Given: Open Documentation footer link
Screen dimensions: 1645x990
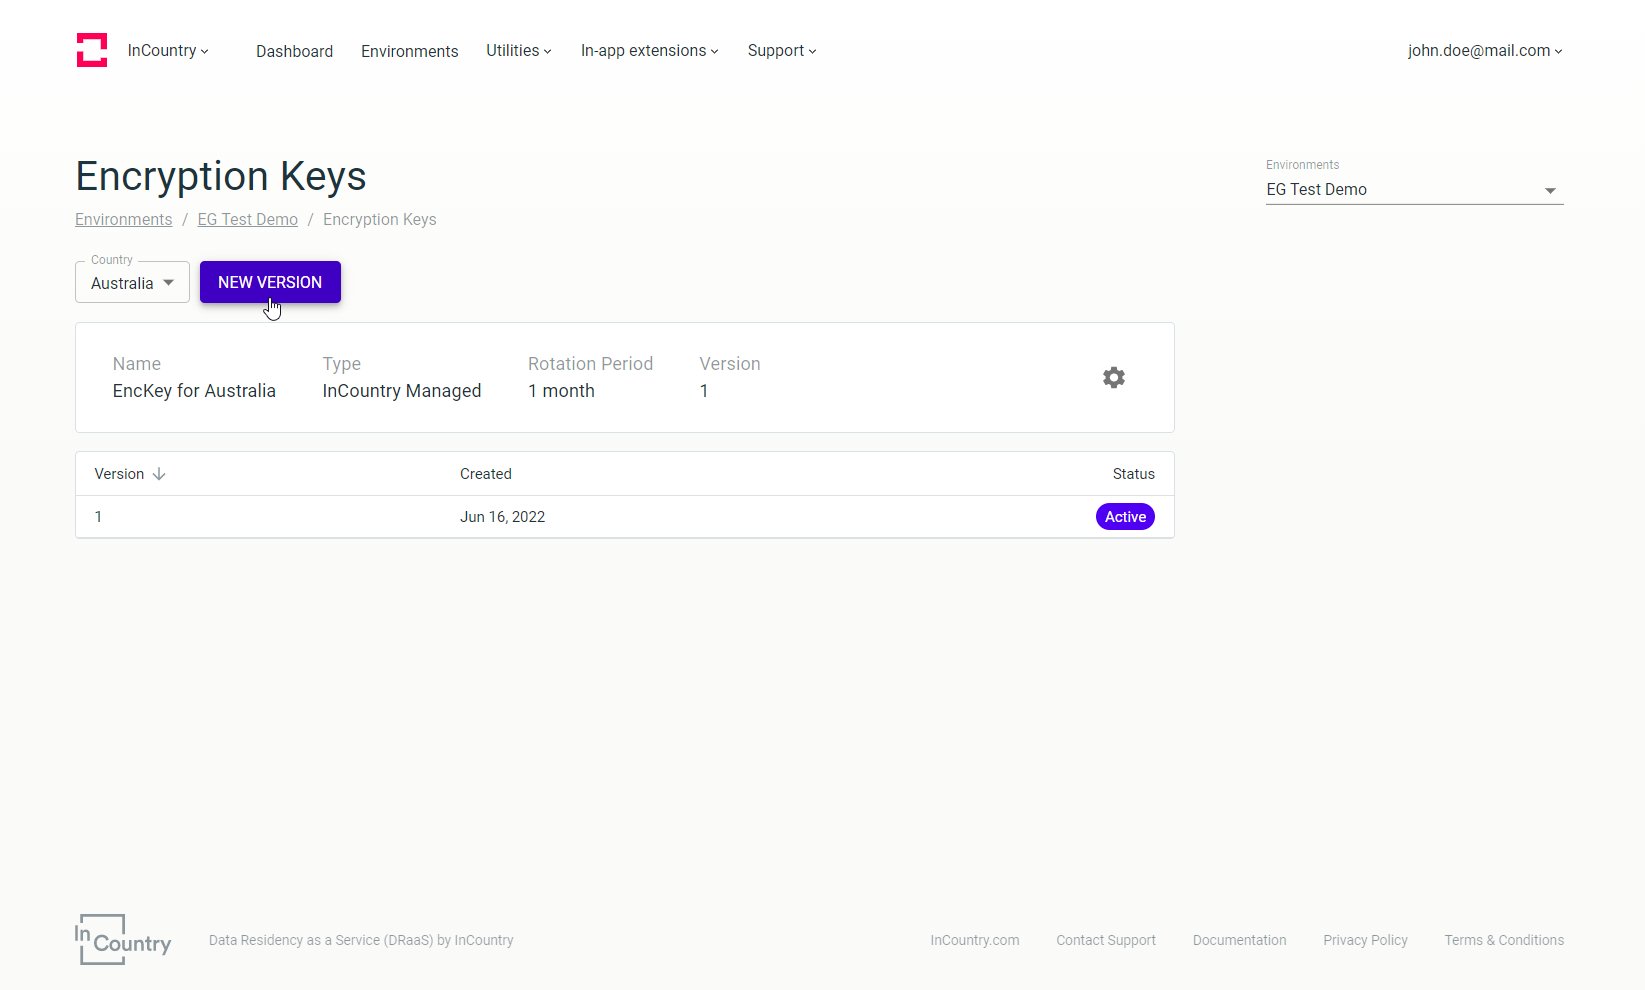Looking at the screenshot, I should (x=1240, y=940).
